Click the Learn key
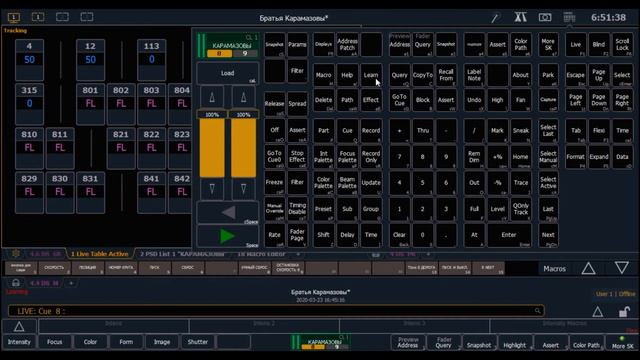 click(x=371, y=75)
